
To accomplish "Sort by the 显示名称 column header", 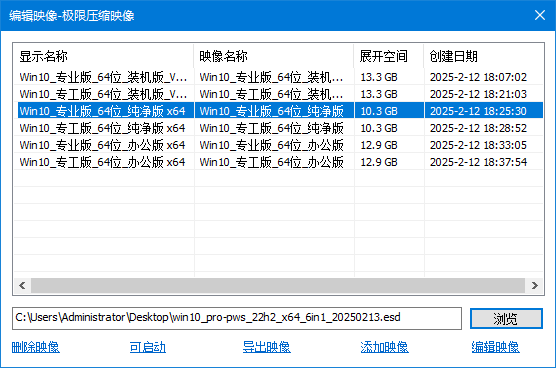I will coord(104,56).
